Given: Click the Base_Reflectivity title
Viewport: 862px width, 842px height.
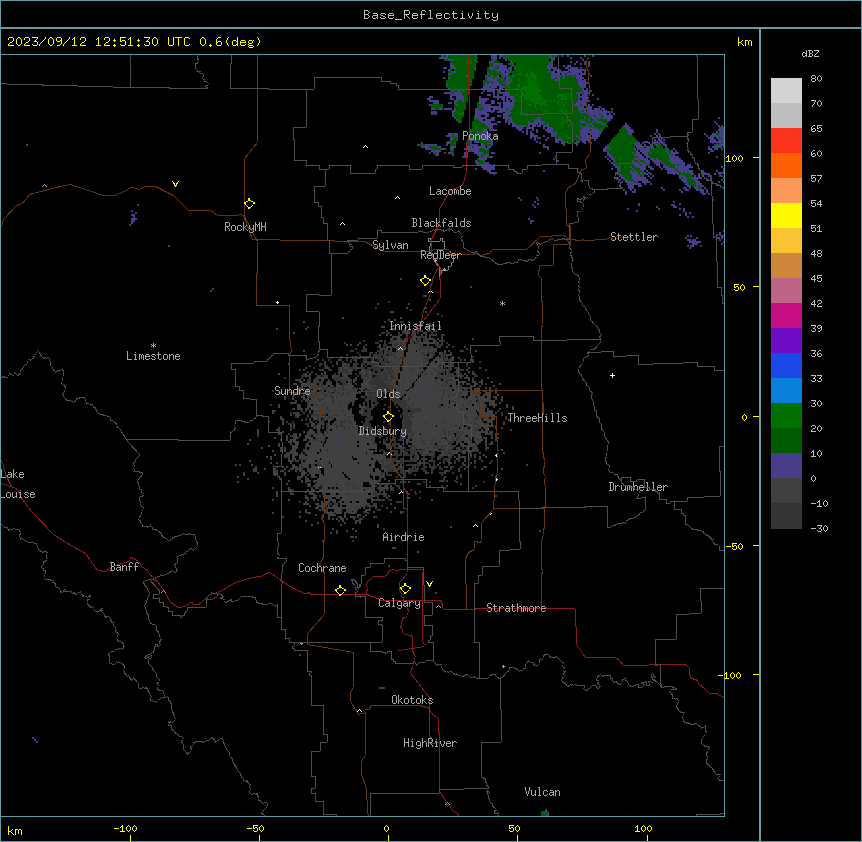Looking at the screenshot, I should tap(431, 15).
